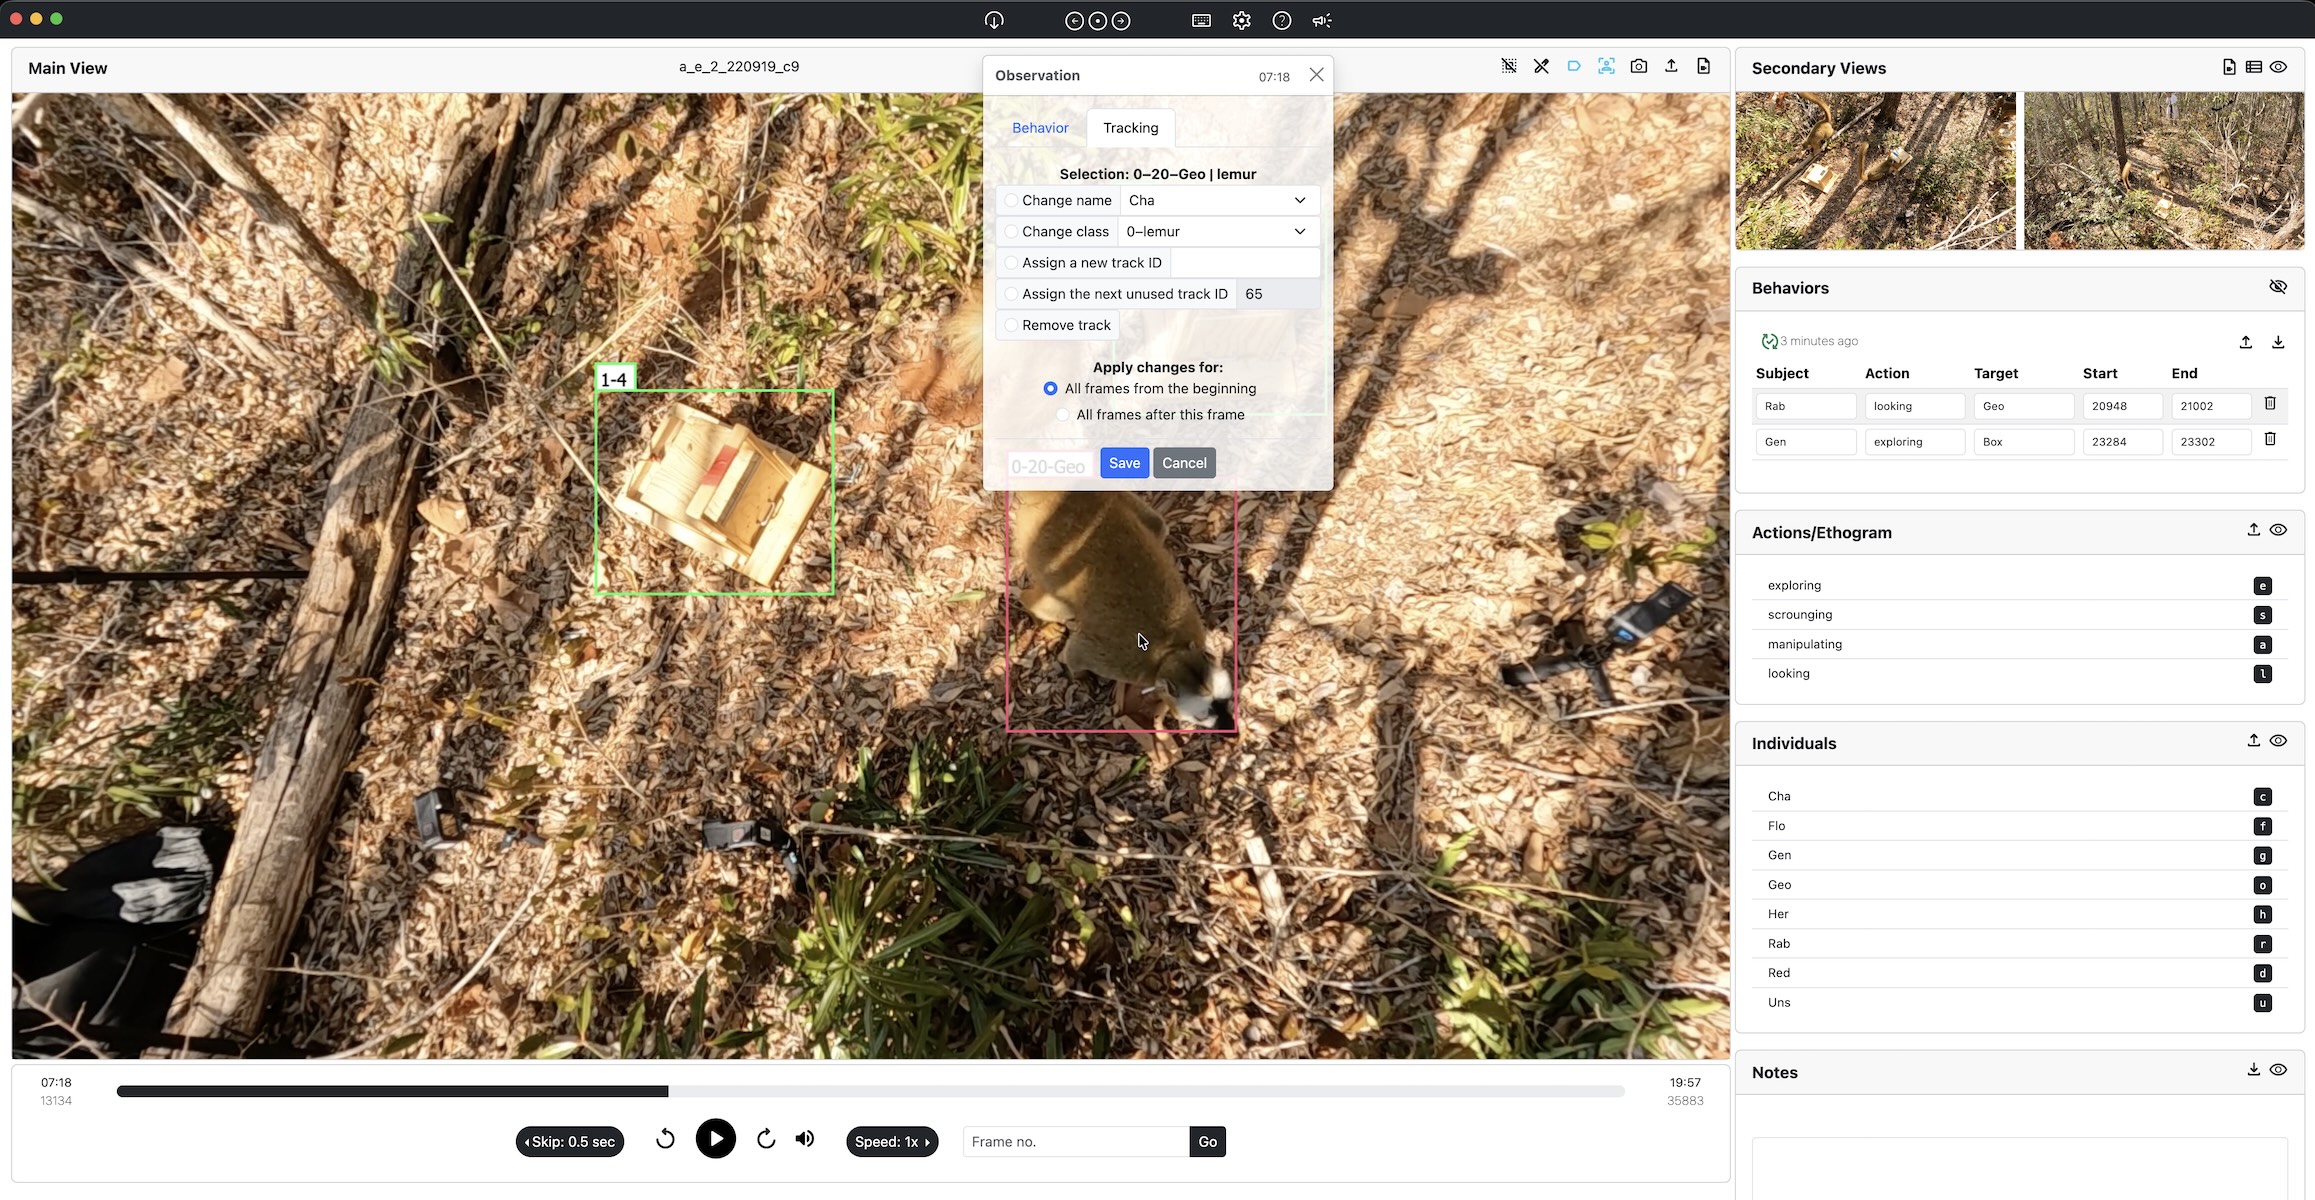Click the video progress bar

point(870,1091)
